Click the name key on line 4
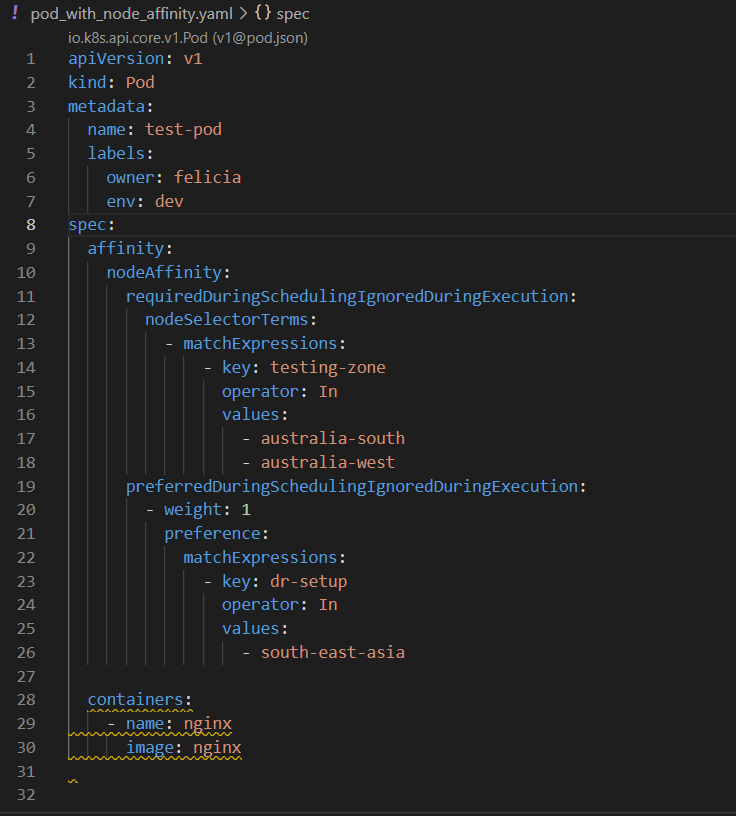736x816 pixels. point(107,130)
